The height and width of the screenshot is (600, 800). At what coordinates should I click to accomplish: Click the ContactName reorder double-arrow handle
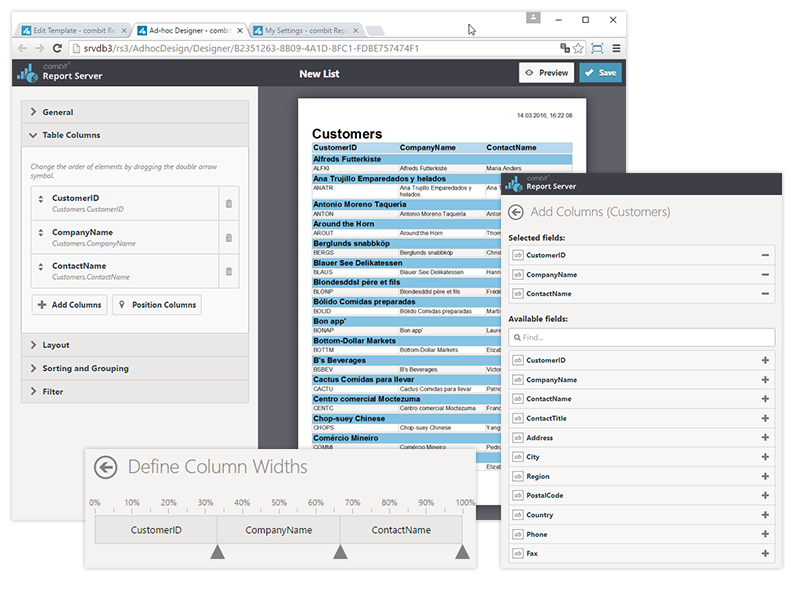(41, 266)
